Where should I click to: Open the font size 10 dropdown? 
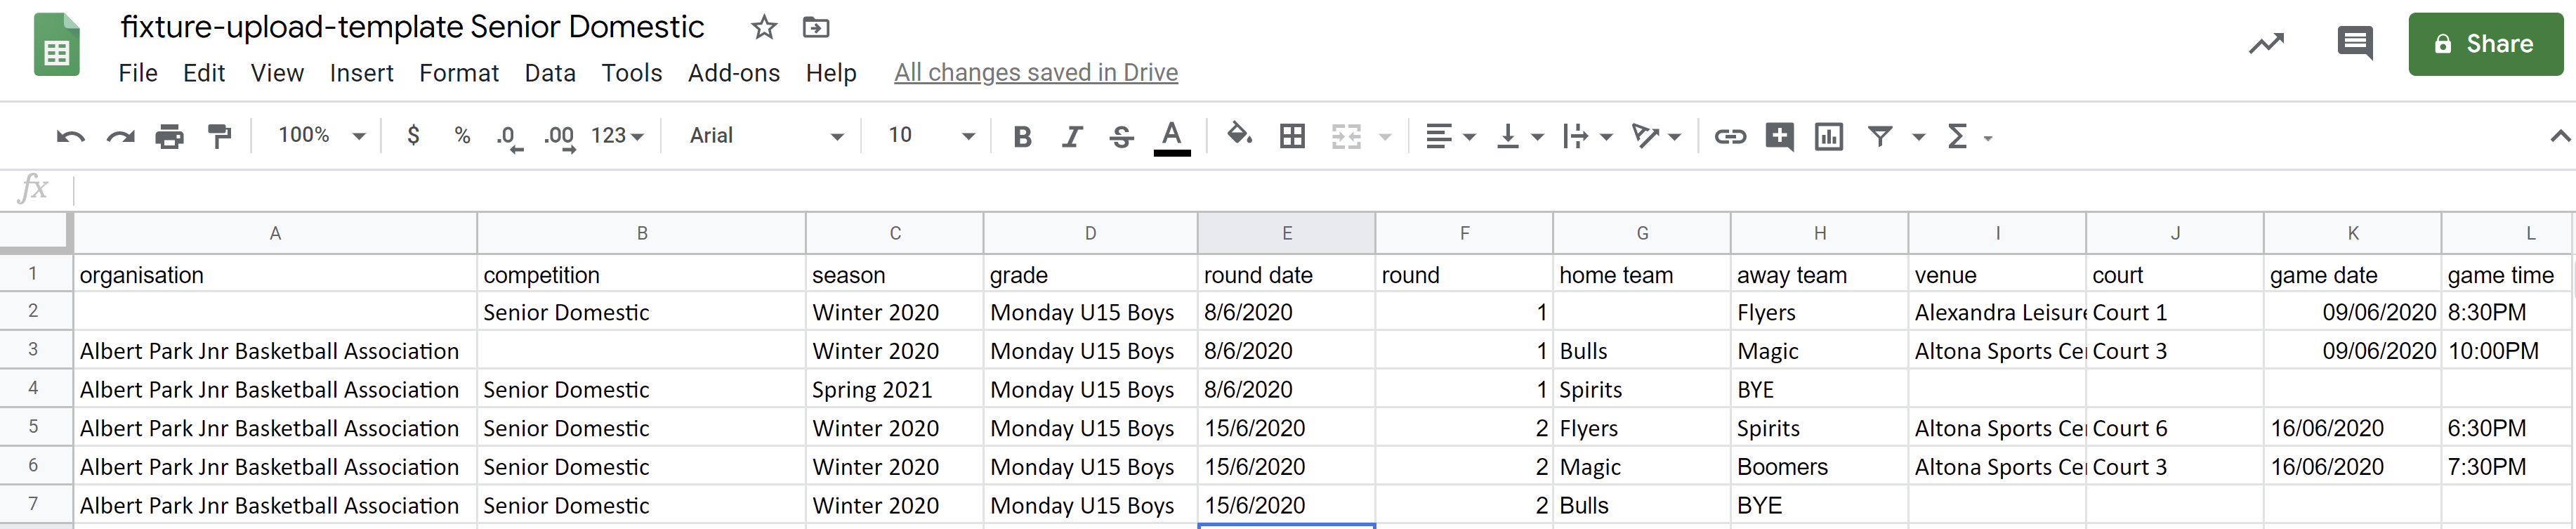(930, 135)
